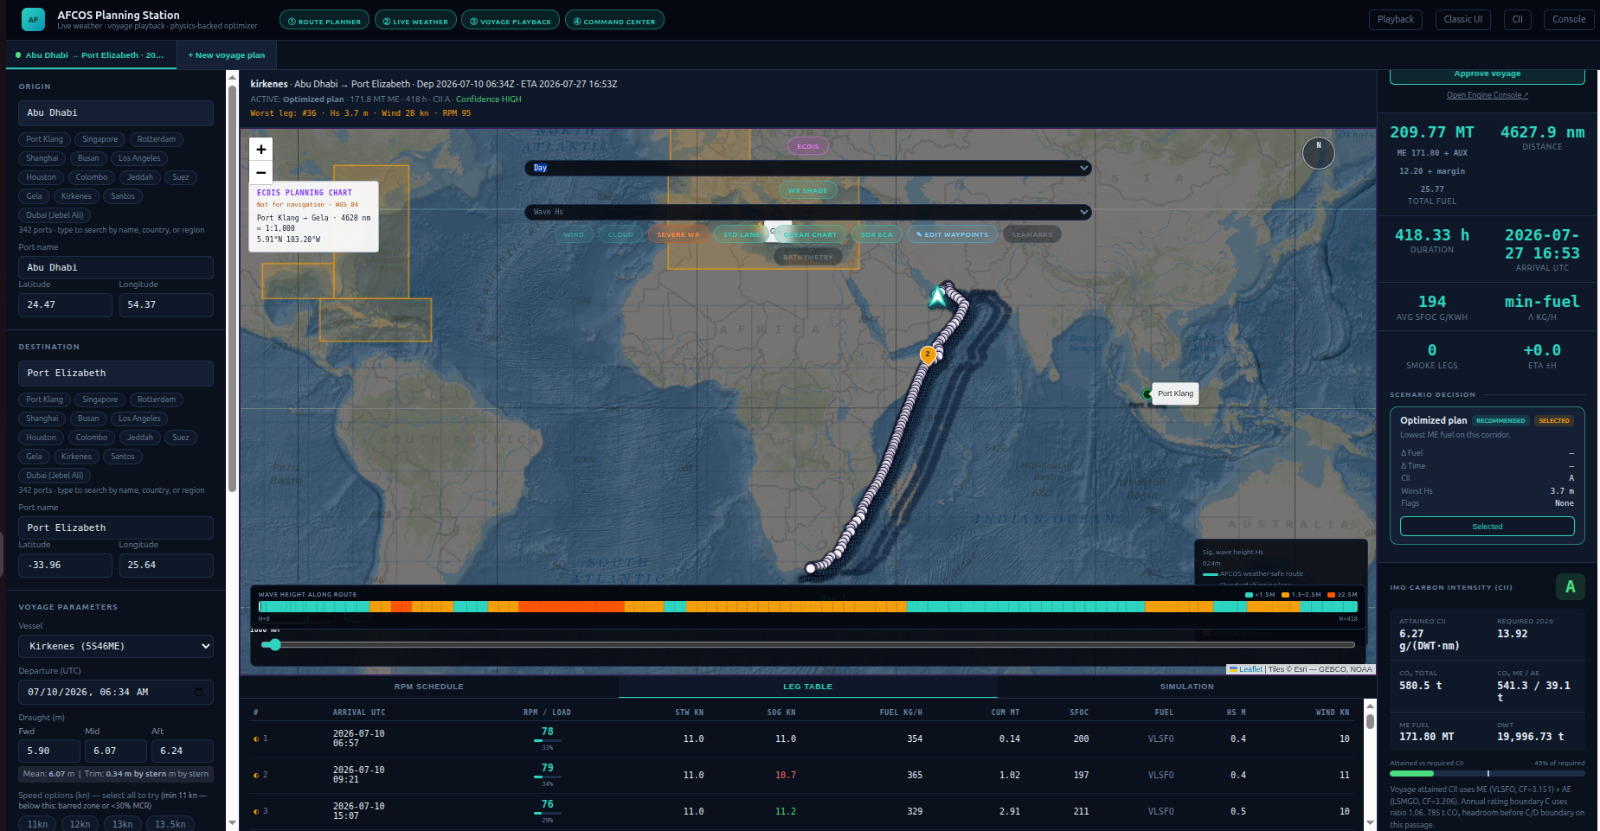Toggle WX SHADE overlay
The image size is (1600, 831).
point(808,190)
